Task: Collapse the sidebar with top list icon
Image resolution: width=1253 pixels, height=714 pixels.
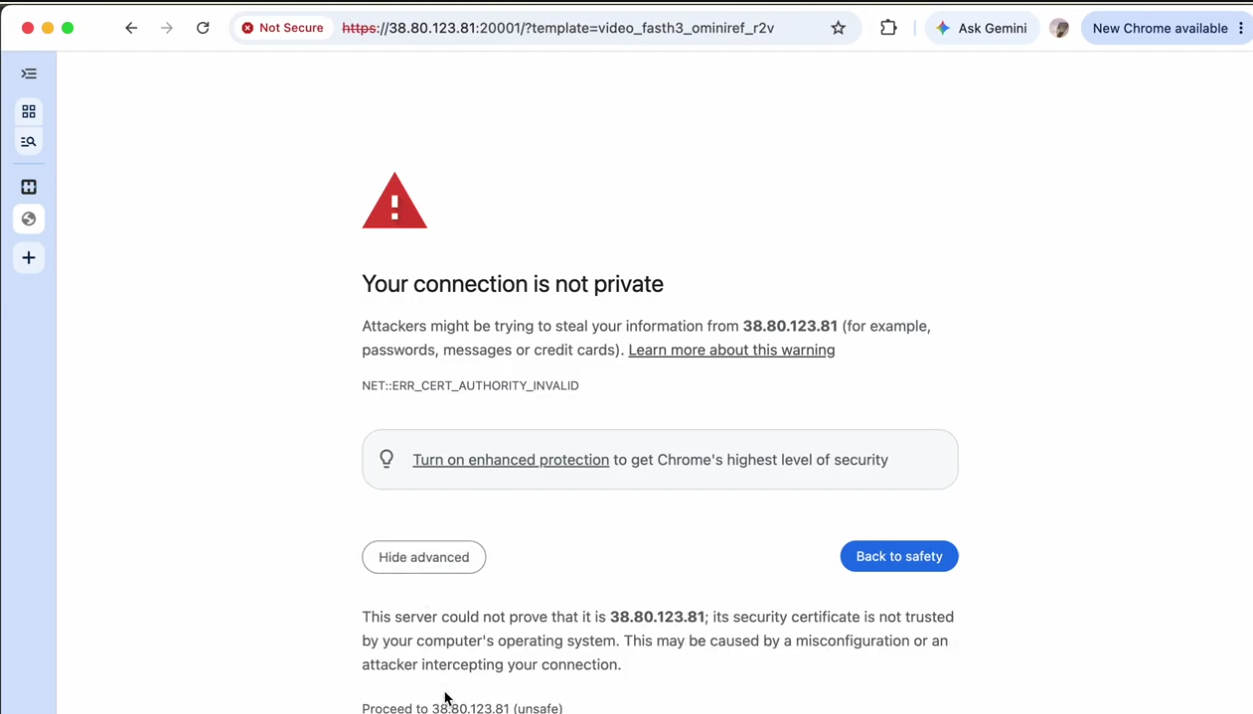Action: click(x=29, y=74)
